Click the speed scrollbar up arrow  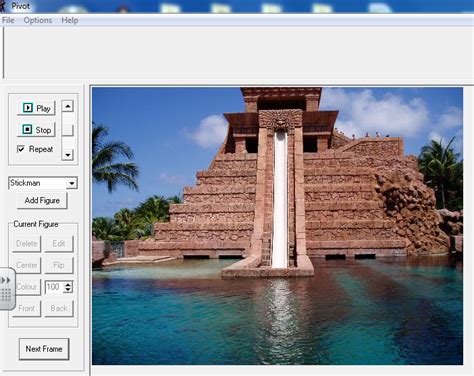tap(68, 106)
